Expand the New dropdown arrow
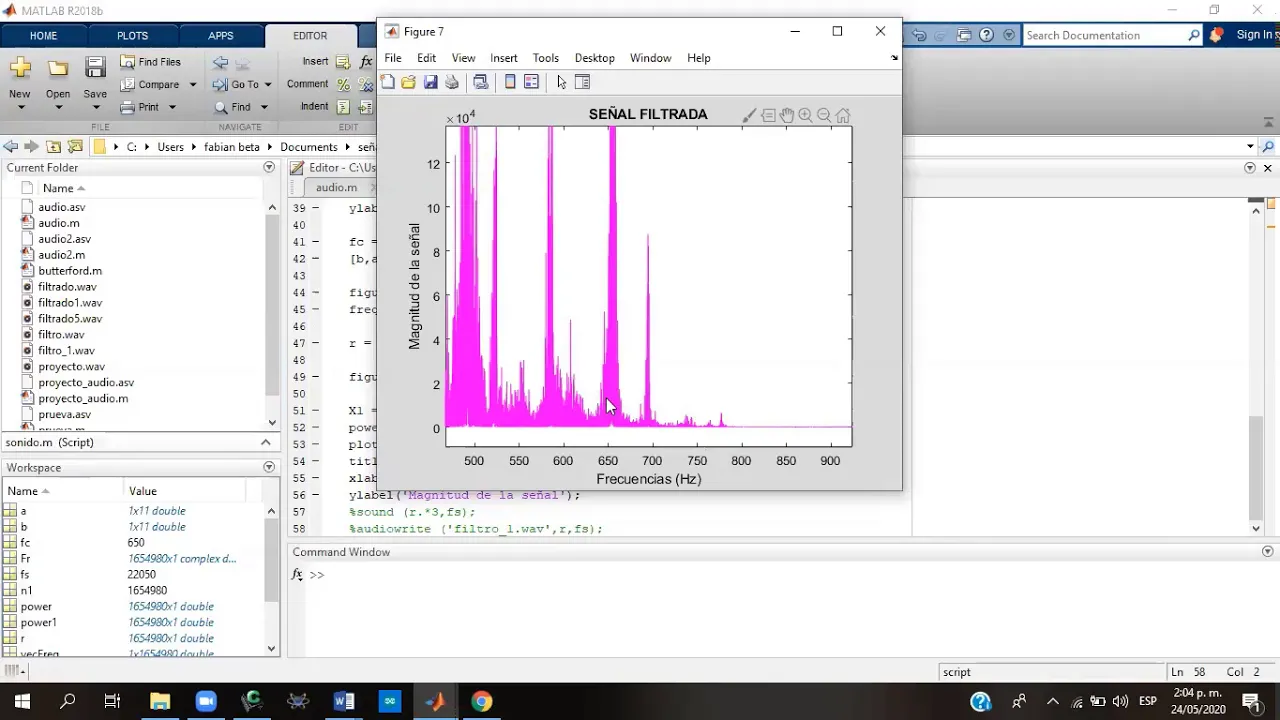Viewport: 1280px width, 720px height. [20, 108]
